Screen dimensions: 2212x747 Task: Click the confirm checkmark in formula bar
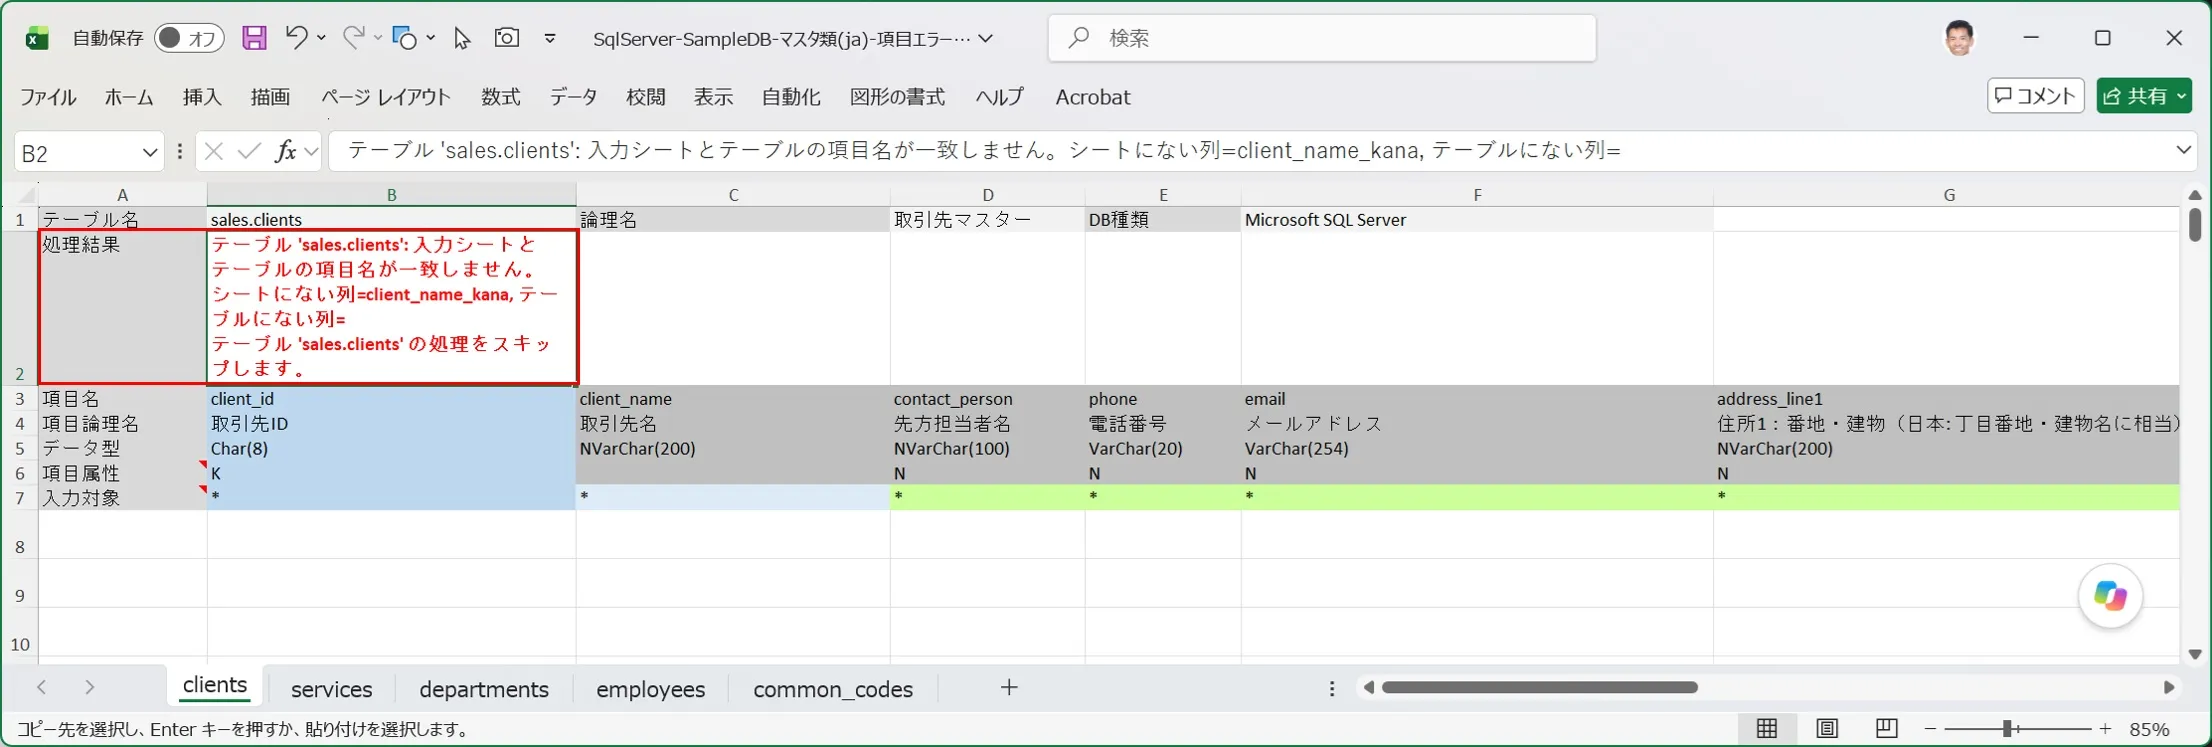point(249,151)
